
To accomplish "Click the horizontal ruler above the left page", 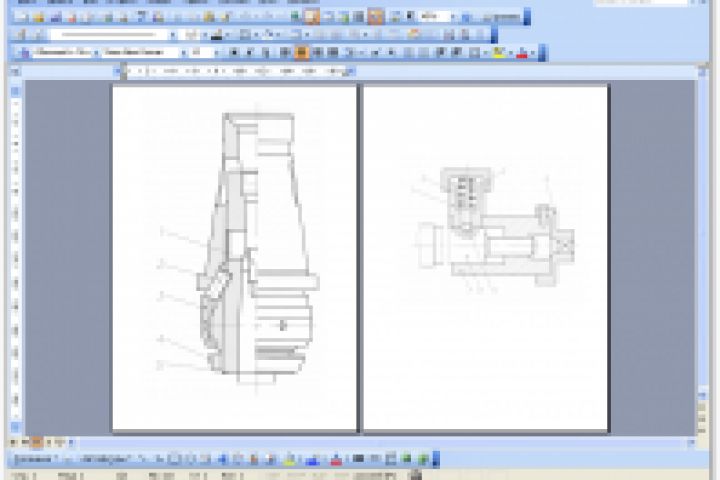I will tap(236, 71).
